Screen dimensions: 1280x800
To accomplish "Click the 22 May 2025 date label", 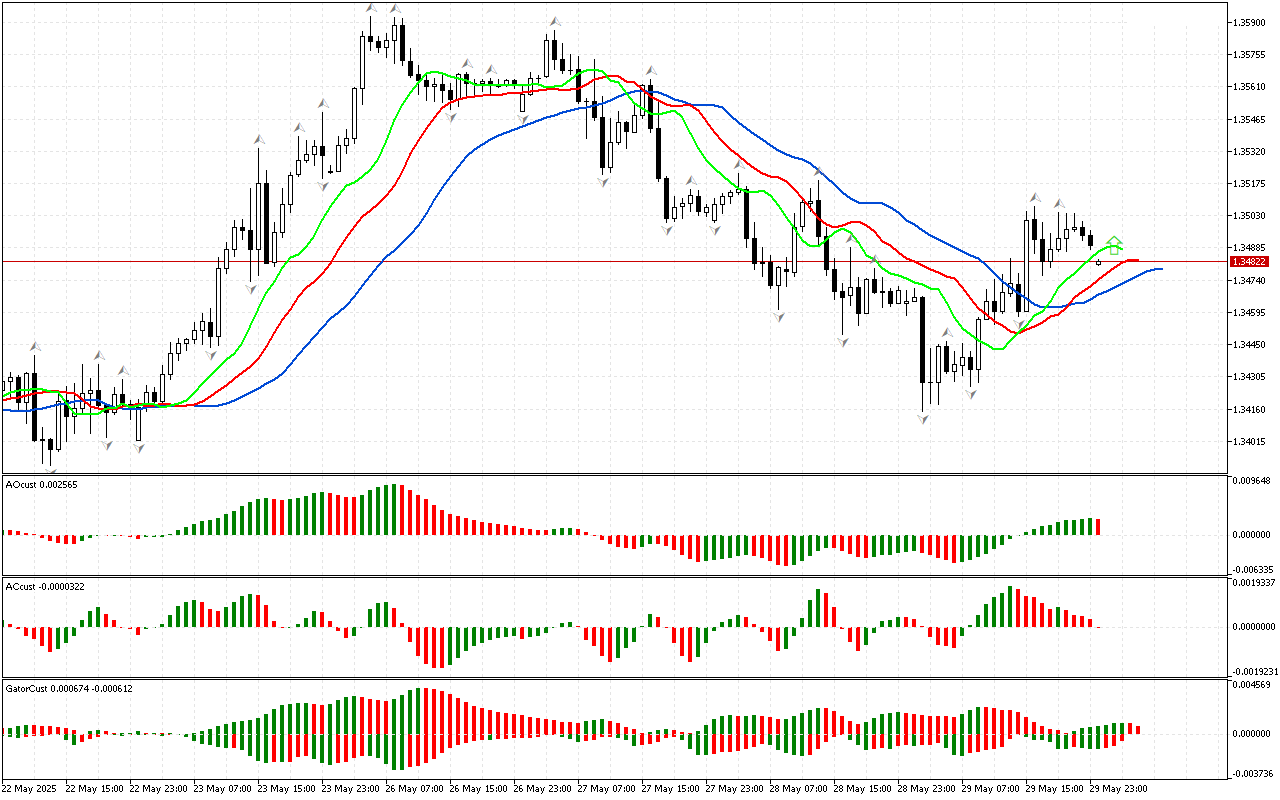I will click(27, 788).
